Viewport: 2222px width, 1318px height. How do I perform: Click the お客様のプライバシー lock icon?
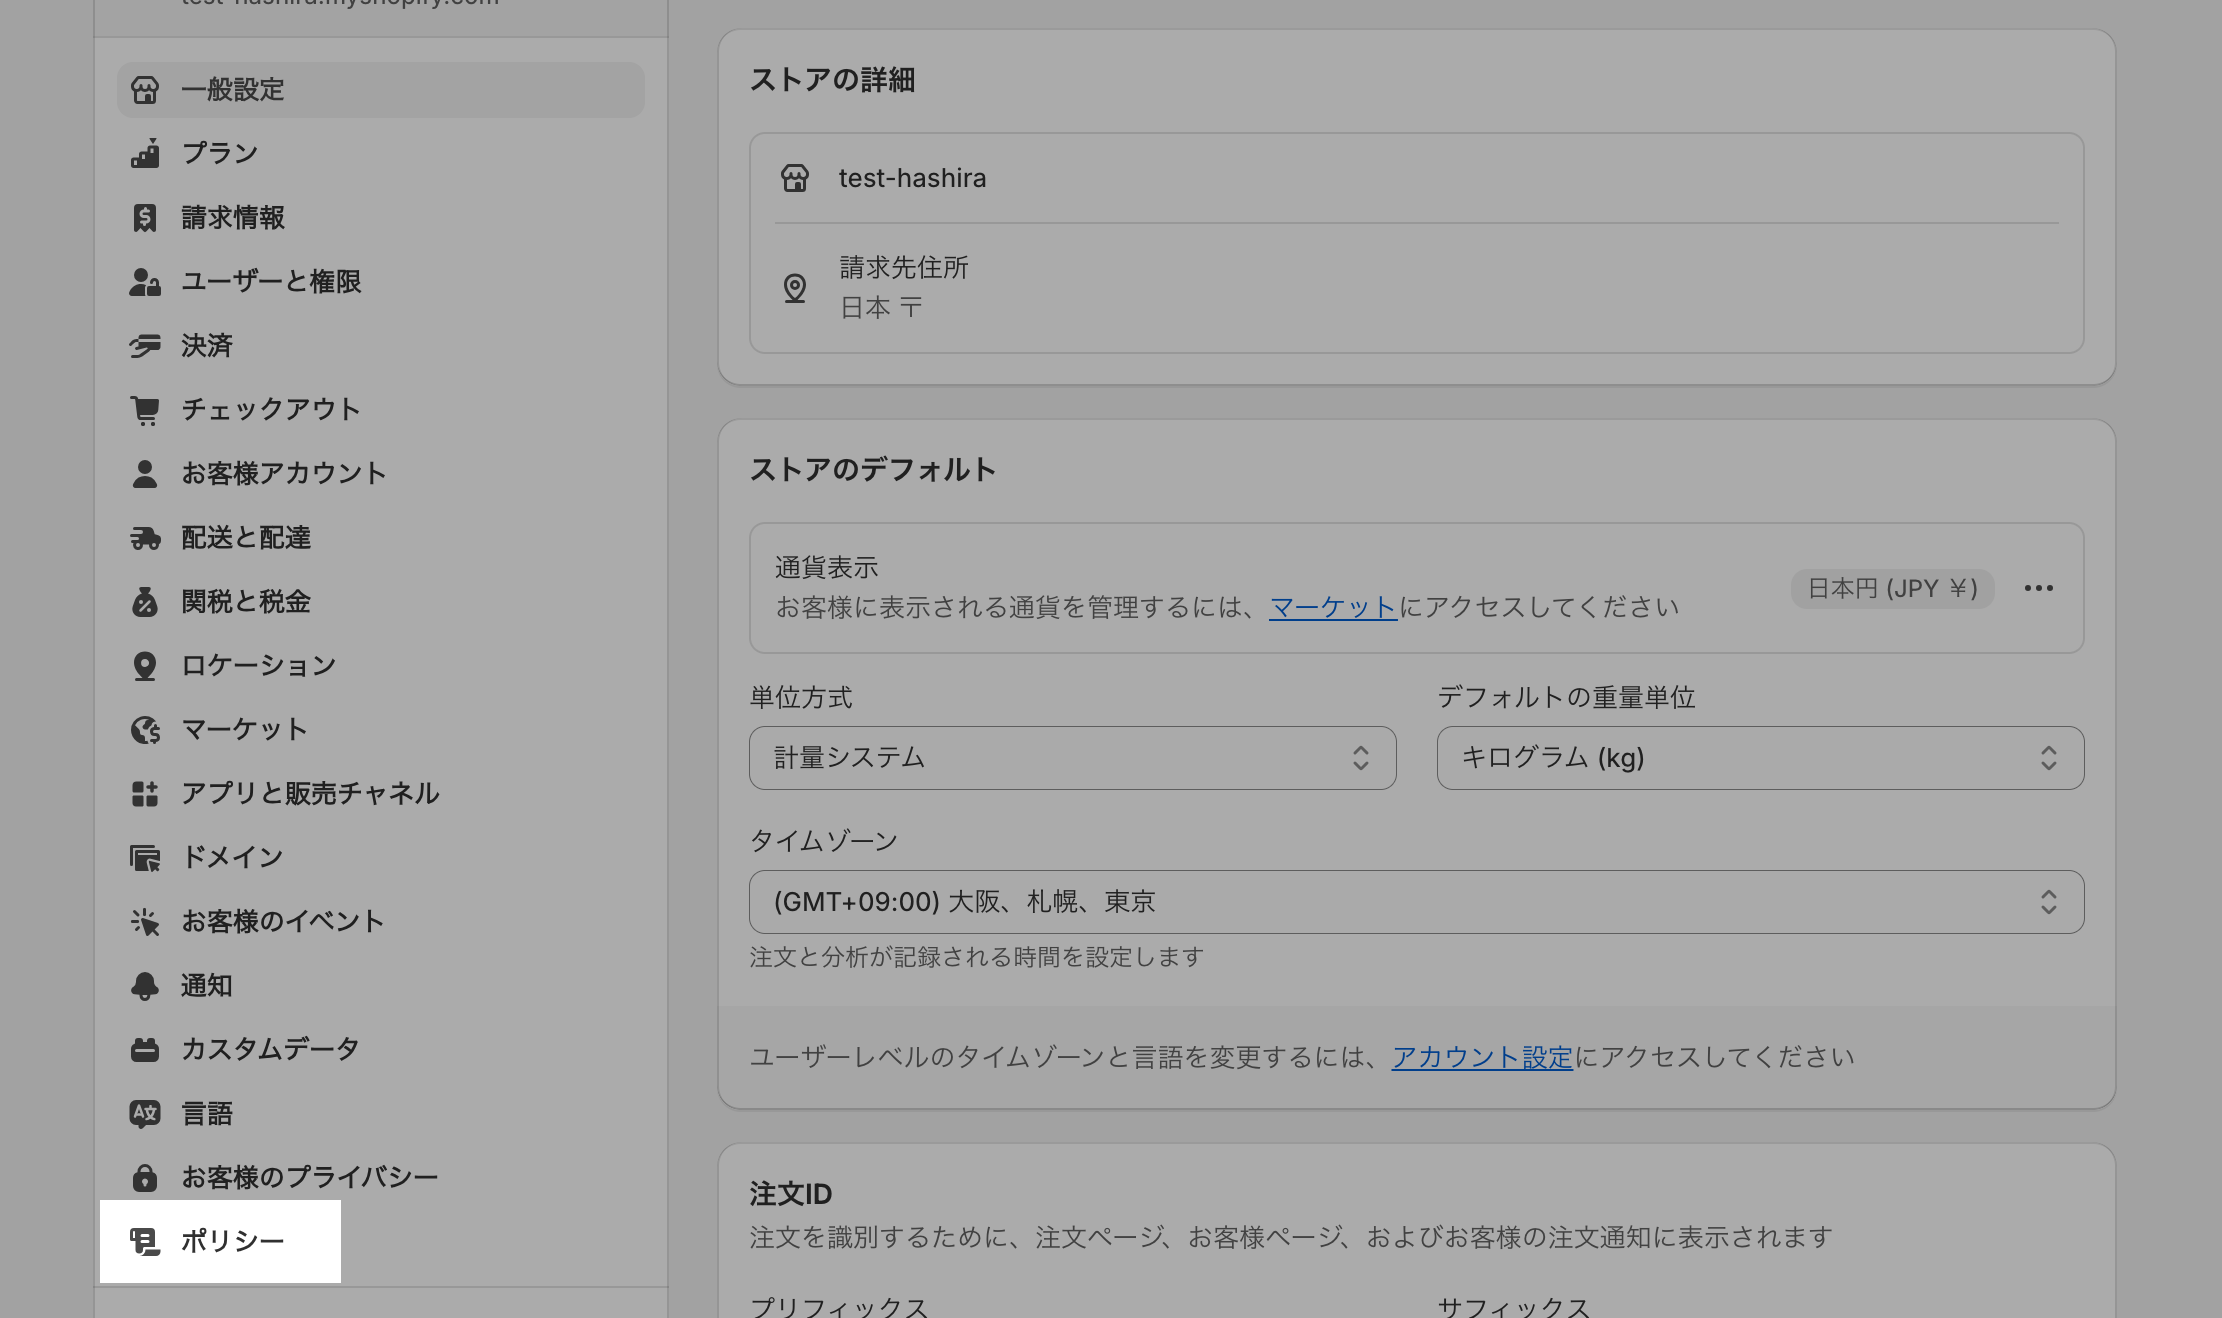coord(145,1178)
